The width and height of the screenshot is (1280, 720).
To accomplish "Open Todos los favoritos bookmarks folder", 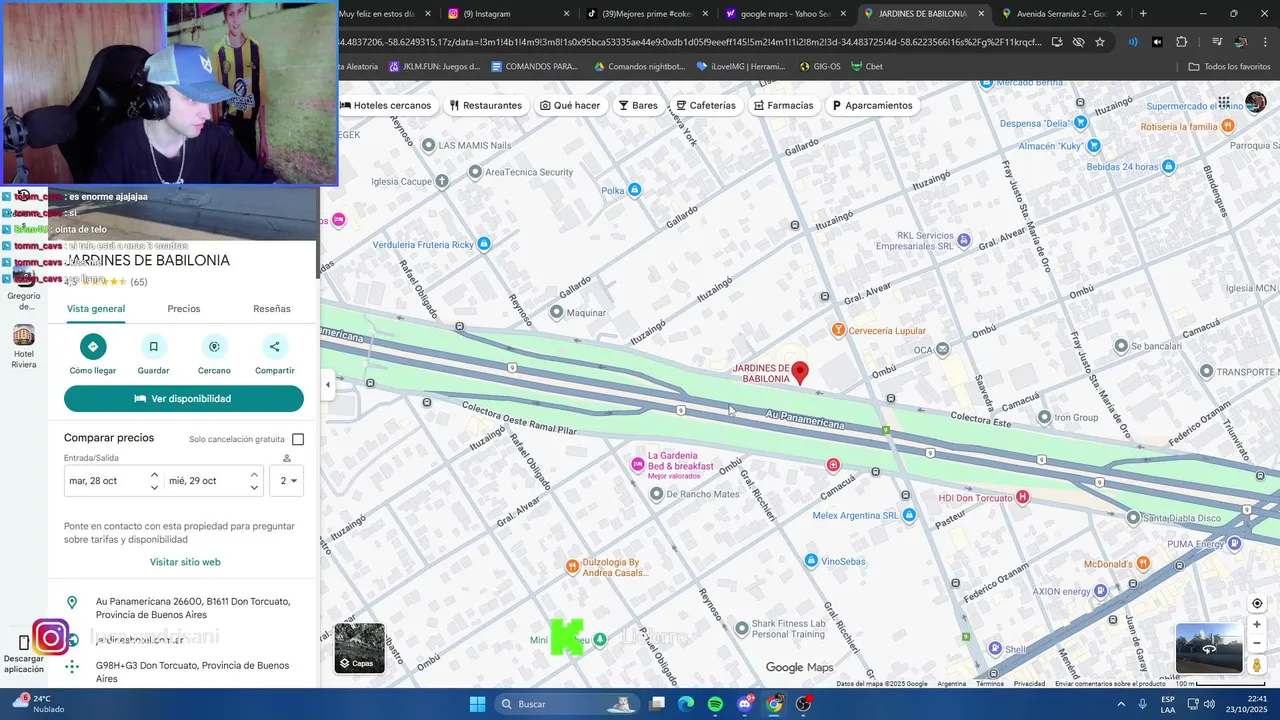I will [1229, 67].
